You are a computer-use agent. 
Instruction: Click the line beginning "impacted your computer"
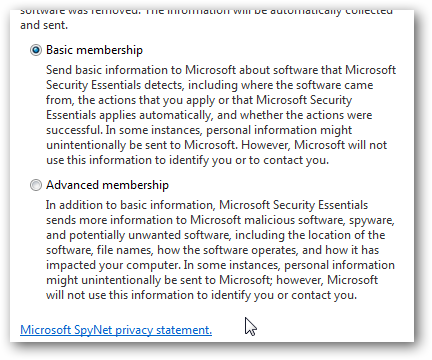pos(220,265)
